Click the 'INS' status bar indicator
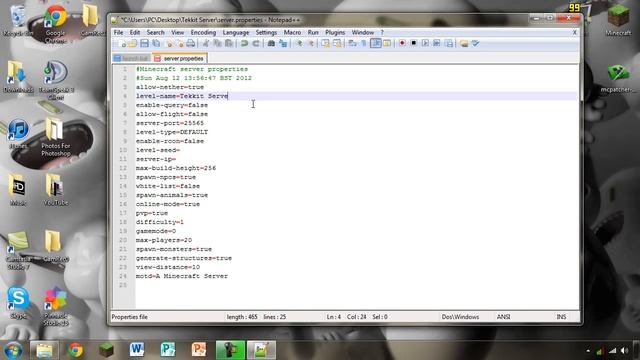640x360 pixels. 561,317
